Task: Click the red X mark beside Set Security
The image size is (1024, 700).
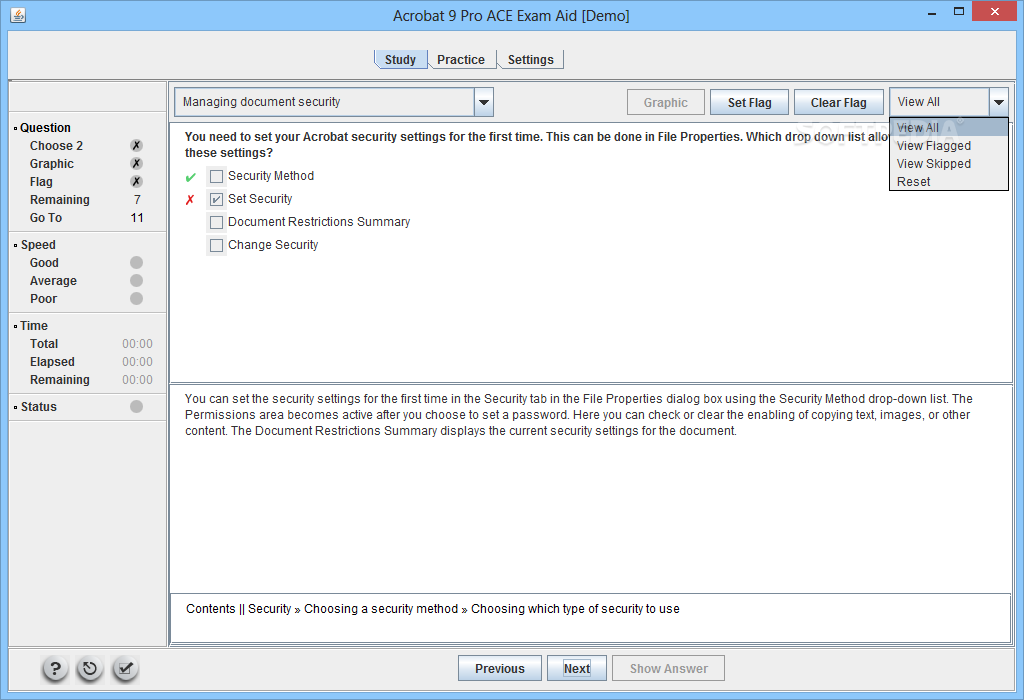Action: click(x=190, y=200)
